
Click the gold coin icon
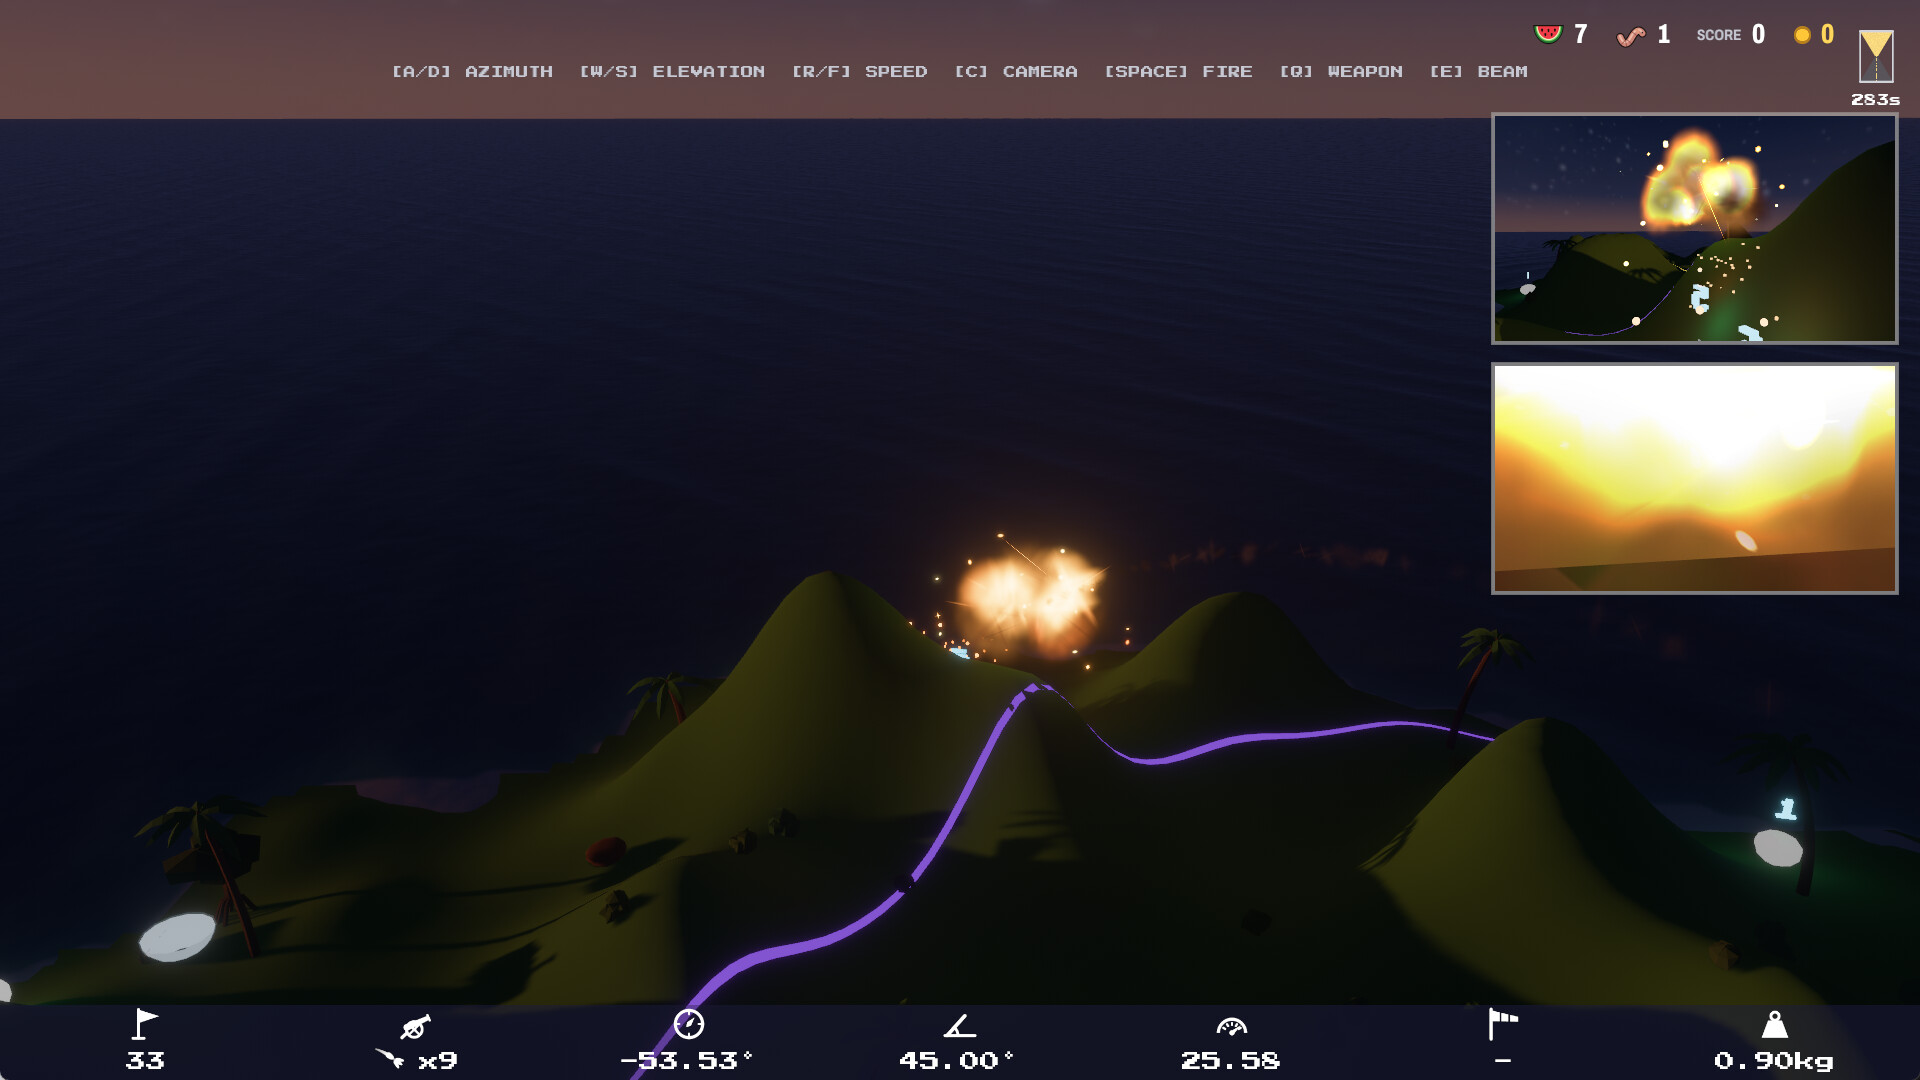(1802, 35)
